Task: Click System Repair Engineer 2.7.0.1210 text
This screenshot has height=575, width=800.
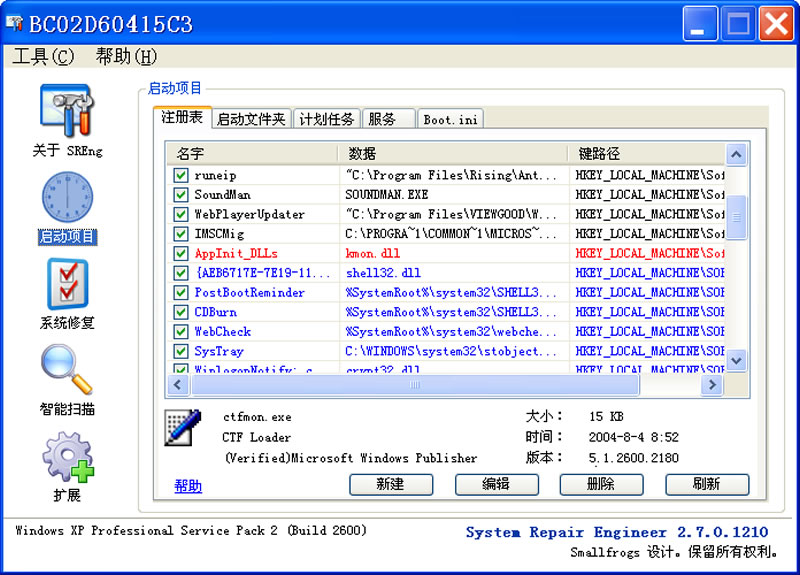Action: click(x=617, y=532)
